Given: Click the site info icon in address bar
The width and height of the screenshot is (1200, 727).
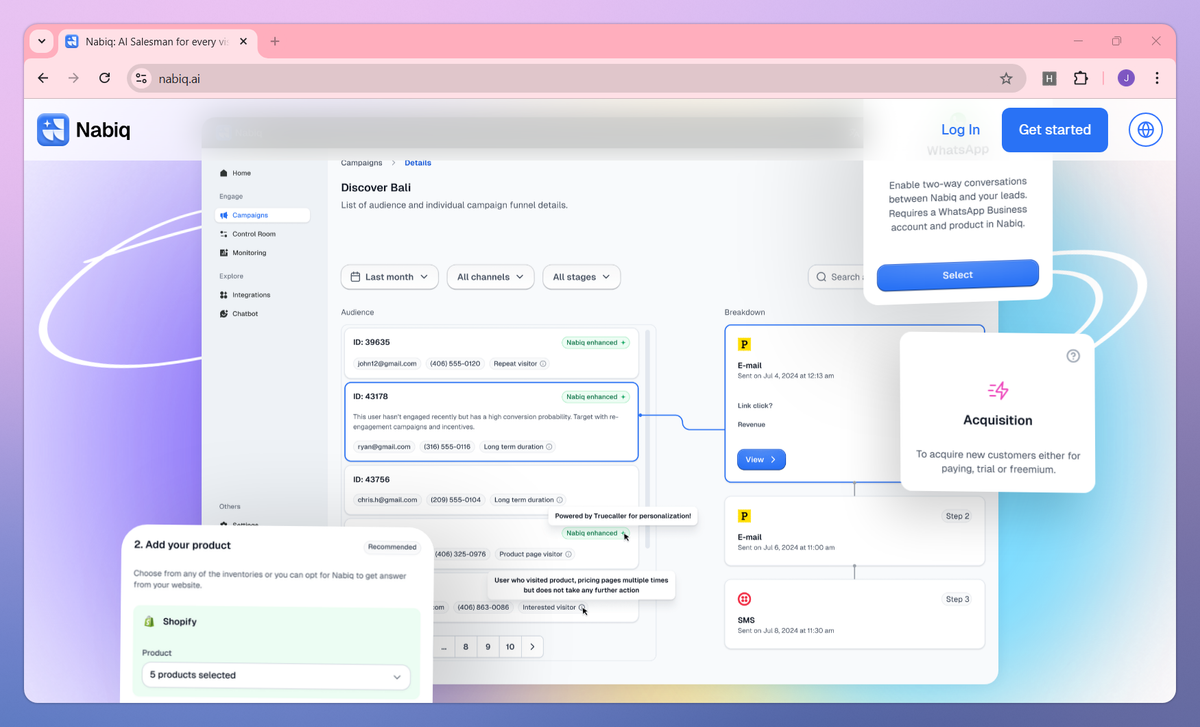Looking at the screenshot, I should click(x=141, y=78).
